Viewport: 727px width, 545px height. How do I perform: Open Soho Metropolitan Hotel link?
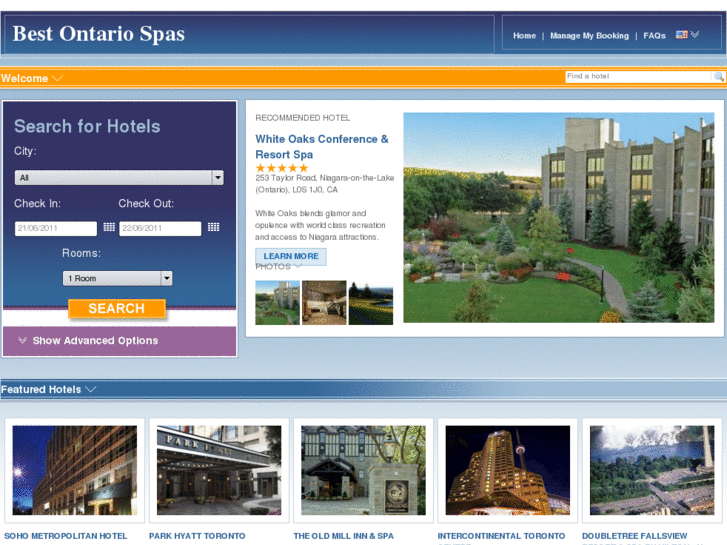point(65,536)
